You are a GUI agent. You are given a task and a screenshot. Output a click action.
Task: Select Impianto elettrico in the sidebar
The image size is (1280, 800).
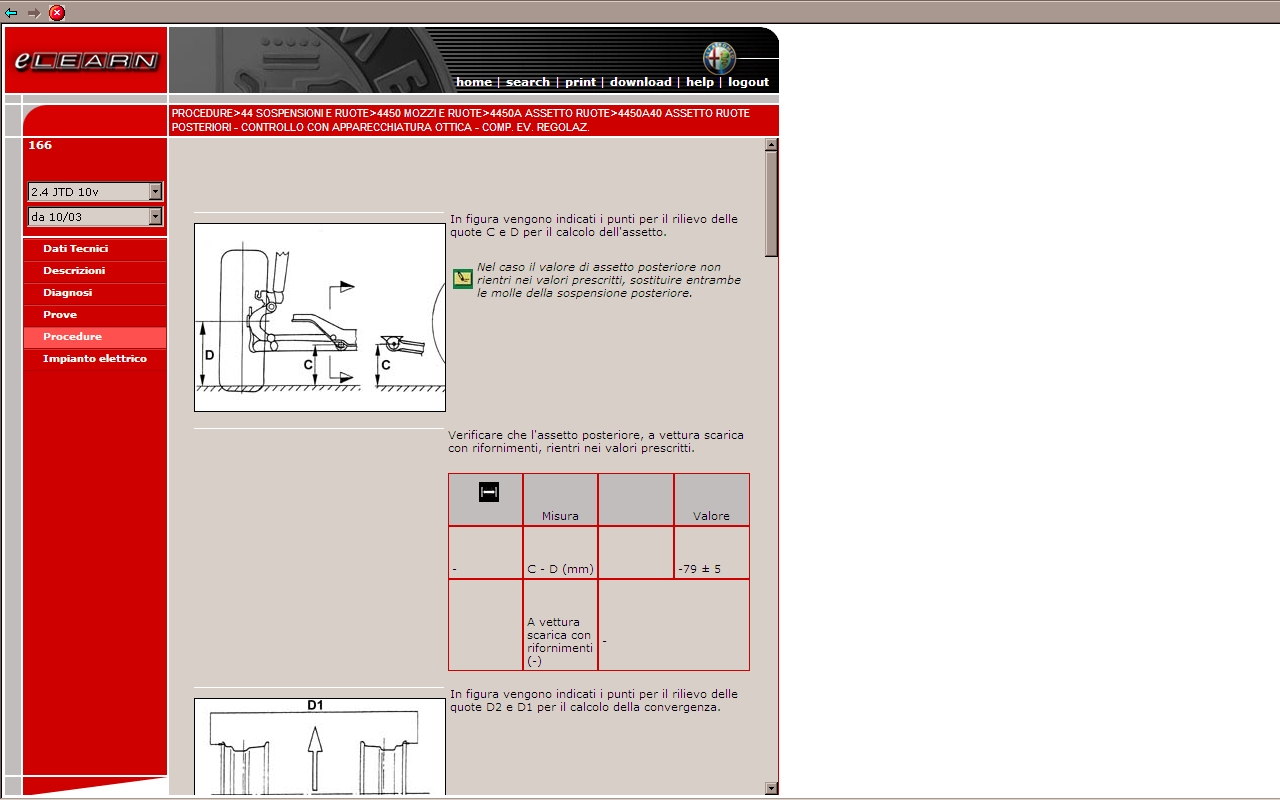point(95,359)
